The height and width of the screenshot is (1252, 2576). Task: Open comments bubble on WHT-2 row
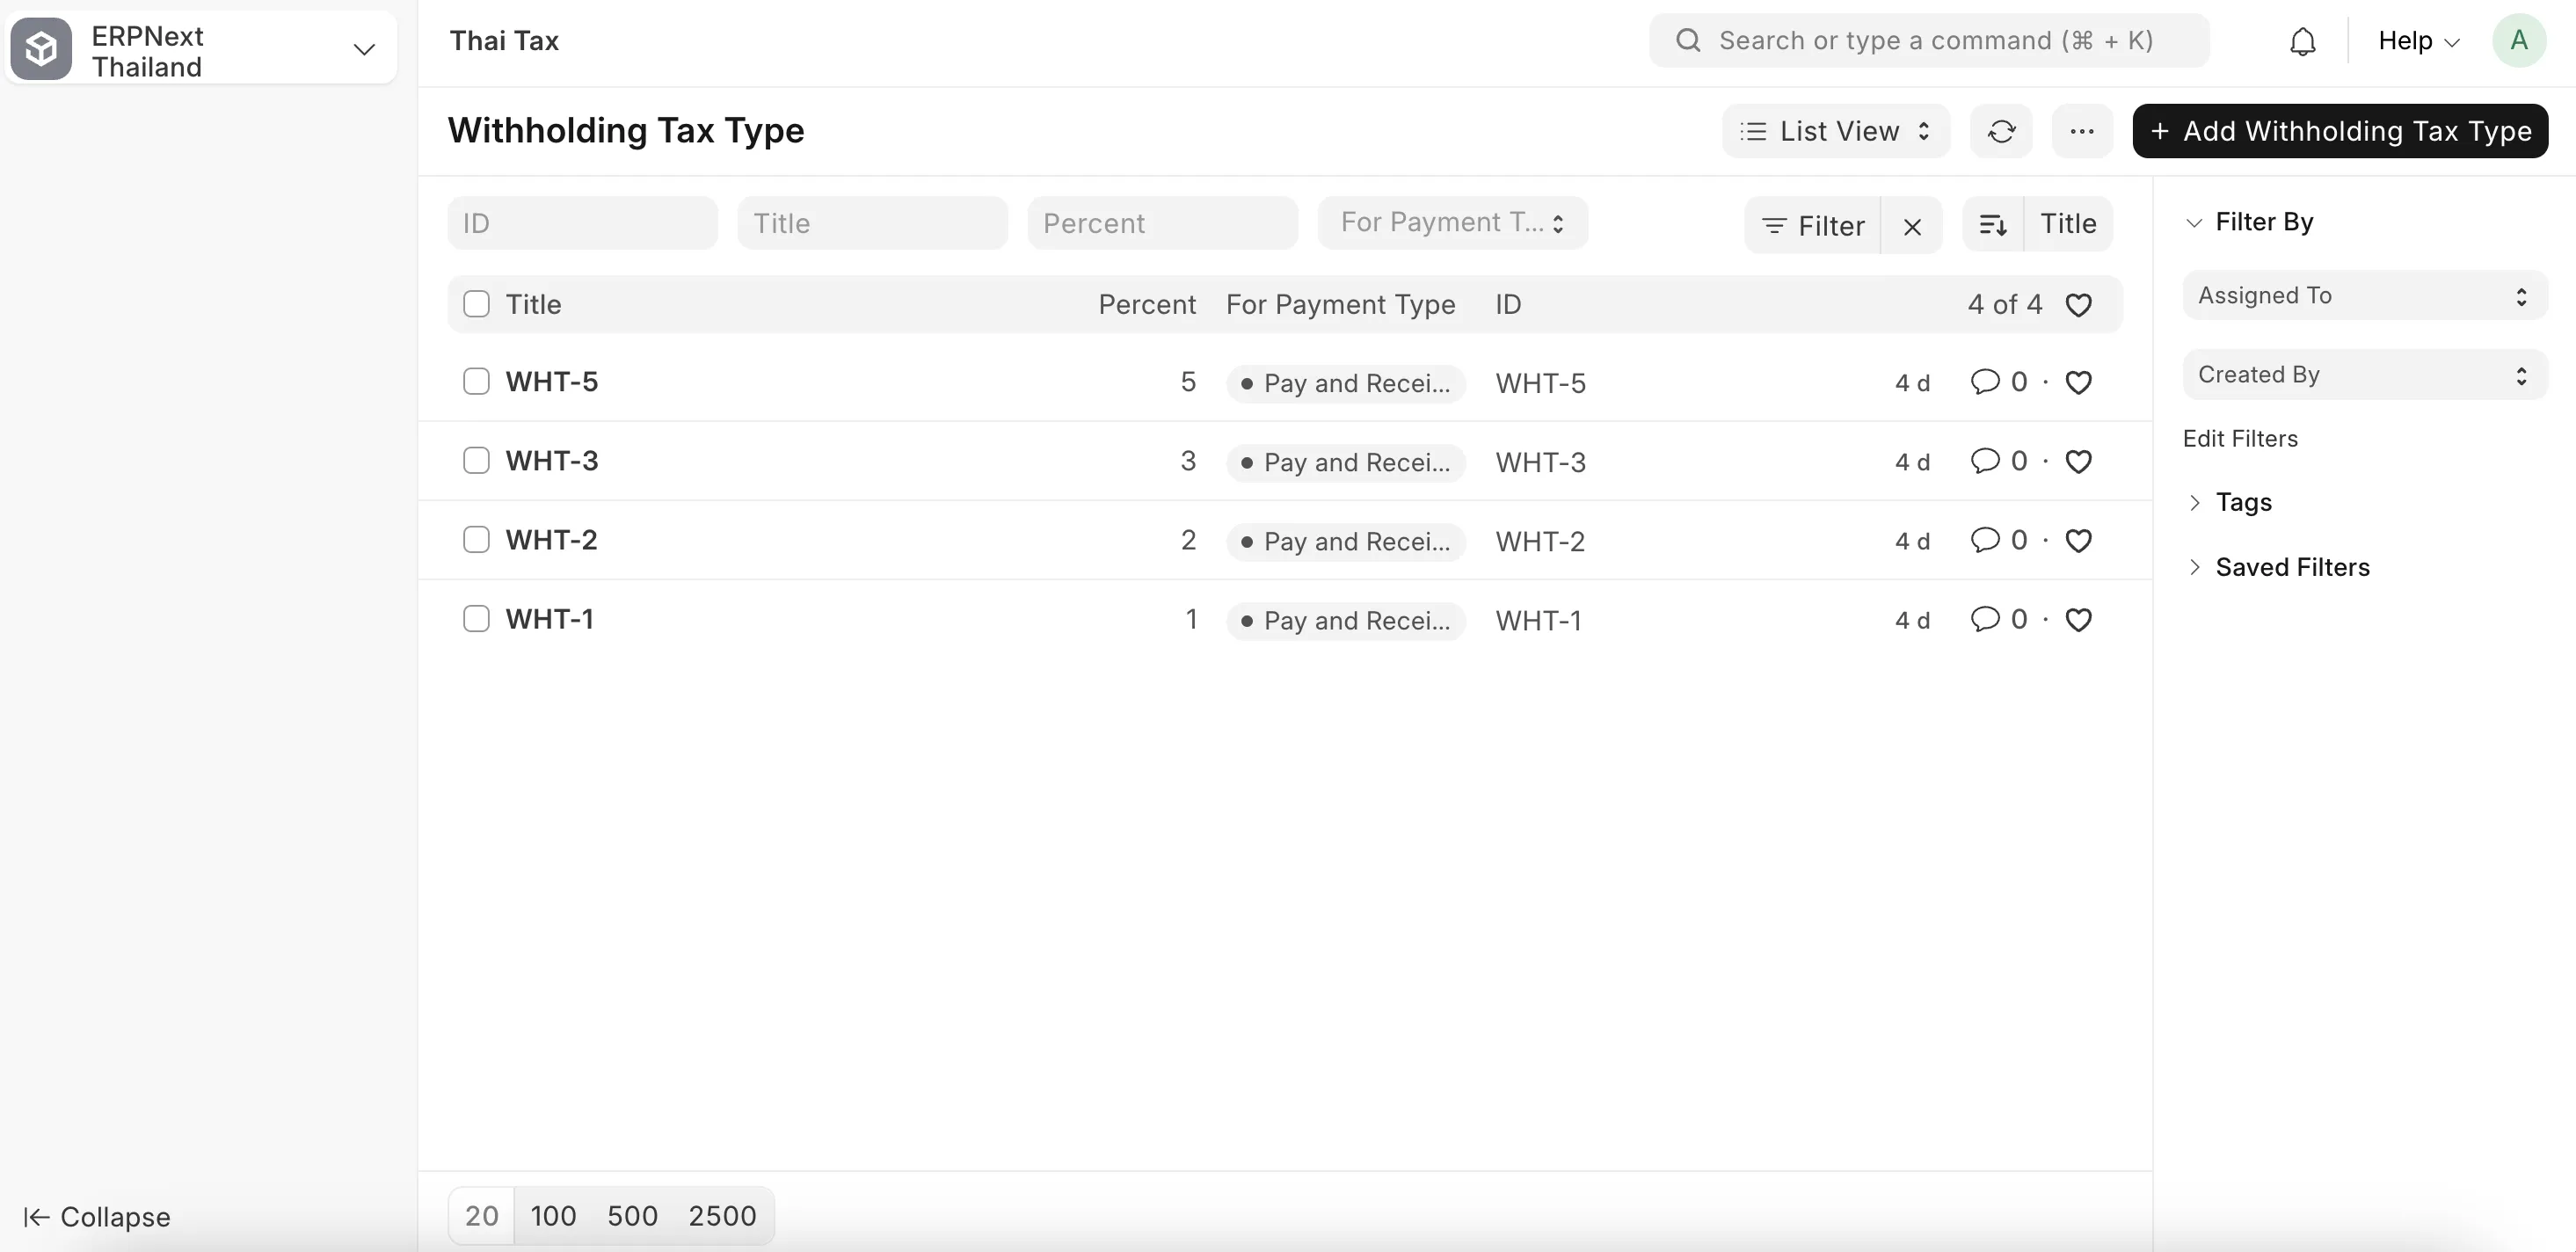pyautogui.click(x=1984, y=540)
